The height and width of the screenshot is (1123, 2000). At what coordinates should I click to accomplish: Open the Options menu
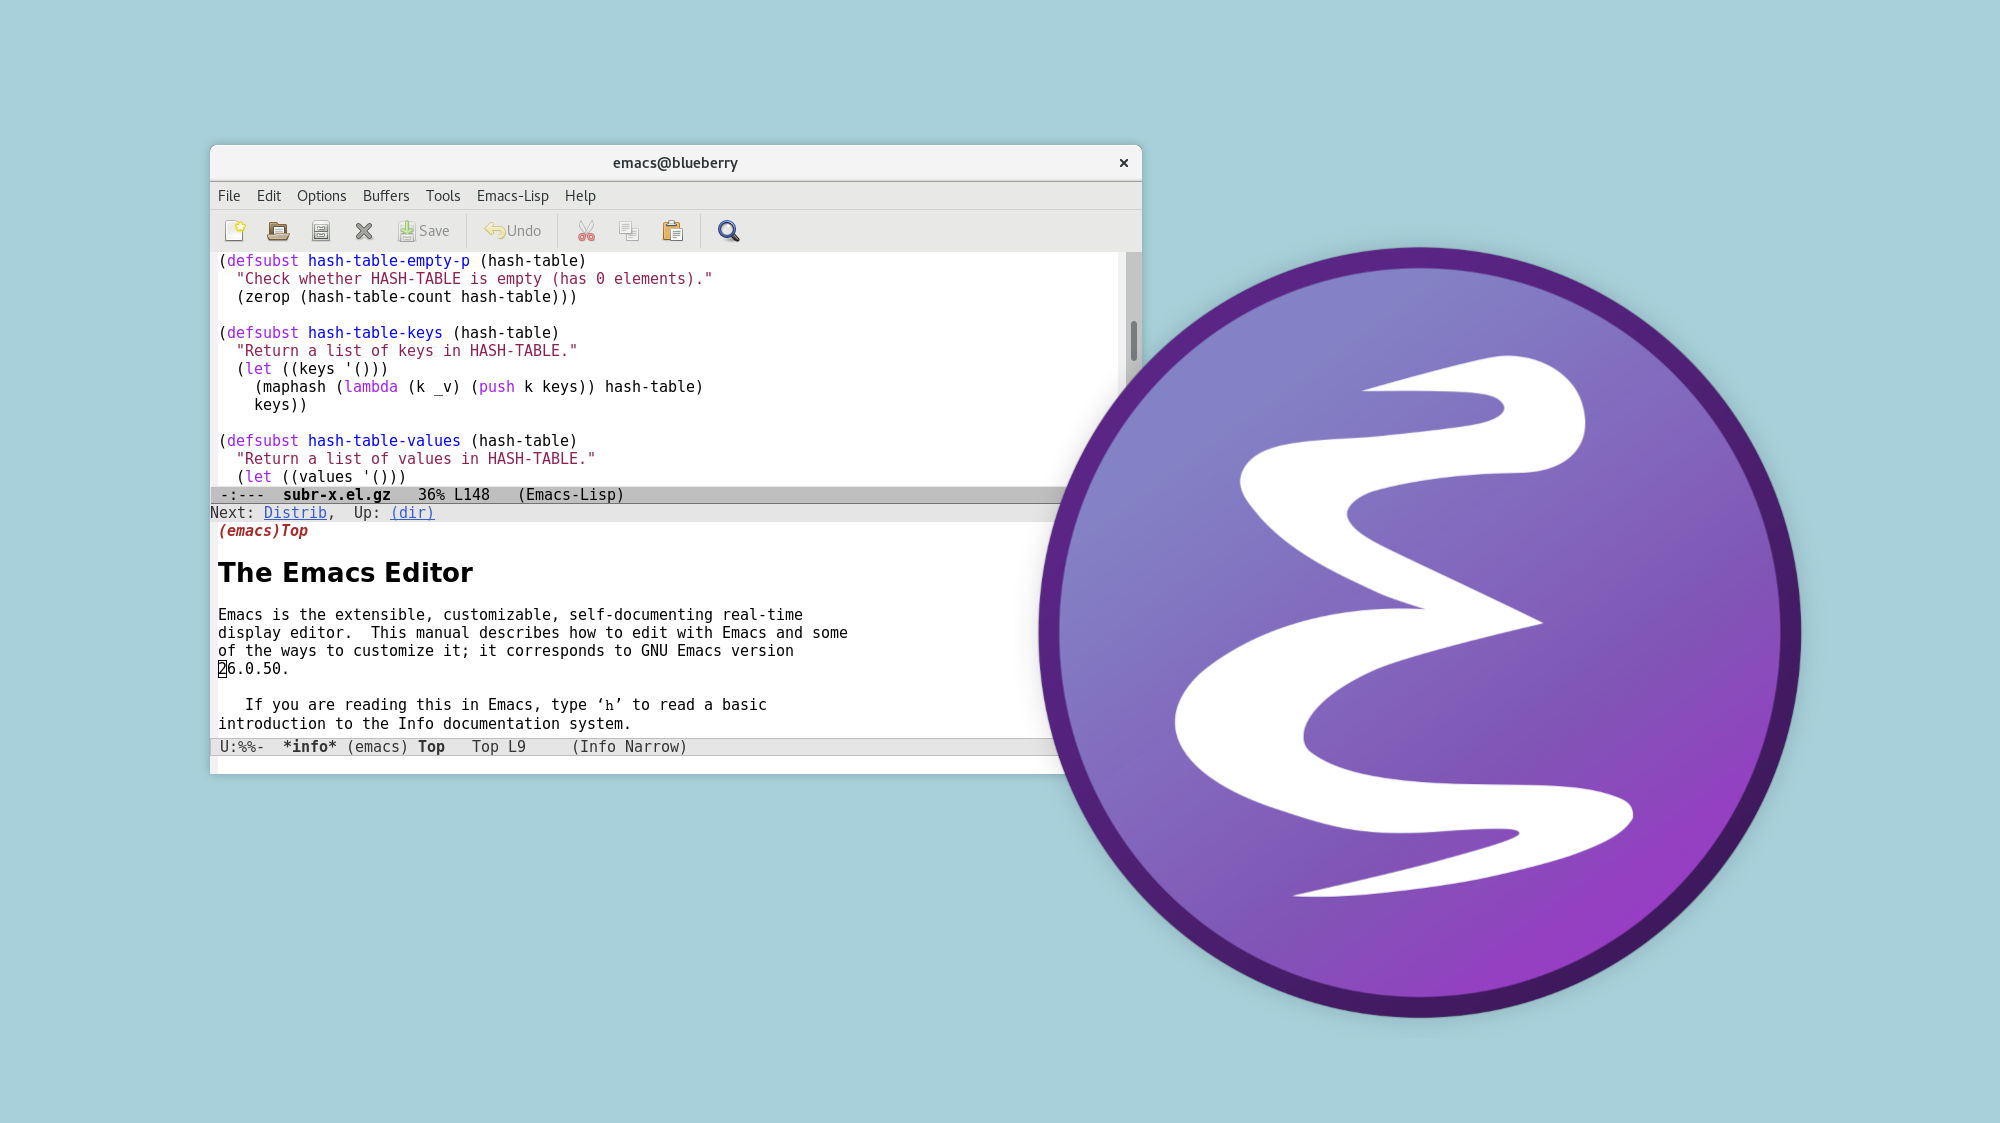click(x=322, y=196)
